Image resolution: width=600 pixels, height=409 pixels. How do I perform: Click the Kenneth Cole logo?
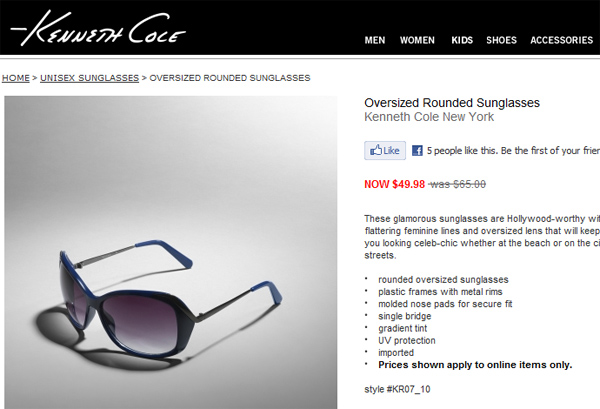98,28
